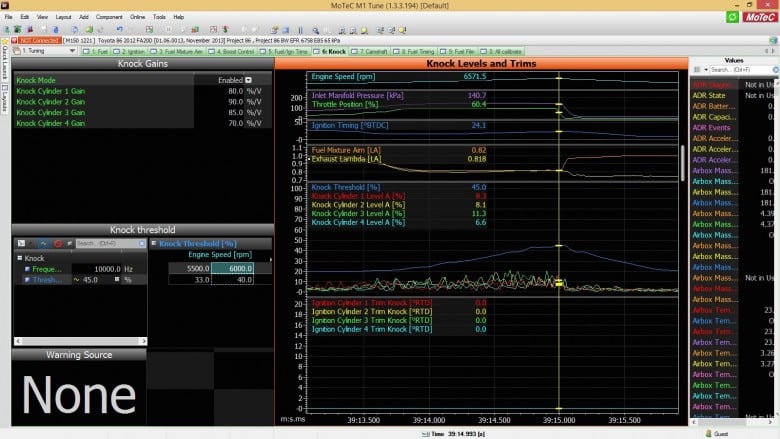Viewport: 780px width, 439px height.
Task: Click the yellow note icon near the pause button
Action: tap(274, 30)
